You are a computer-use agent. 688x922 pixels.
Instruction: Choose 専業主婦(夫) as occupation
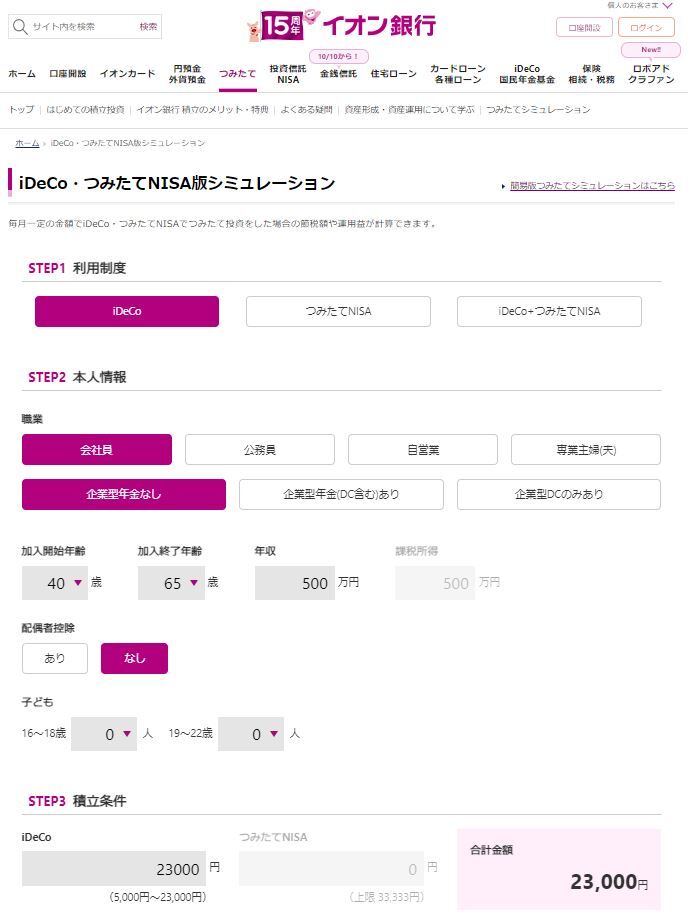586,450
